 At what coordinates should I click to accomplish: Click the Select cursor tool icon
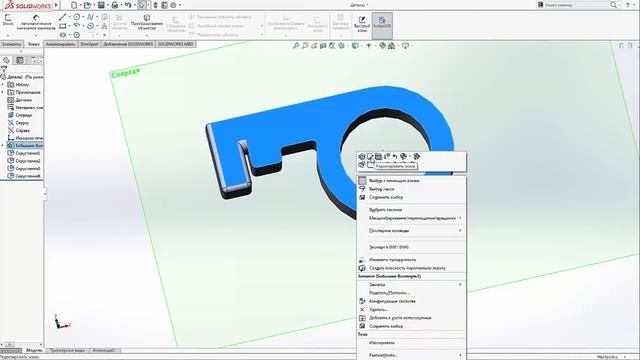pyautogui.click(x=142, y=5)
